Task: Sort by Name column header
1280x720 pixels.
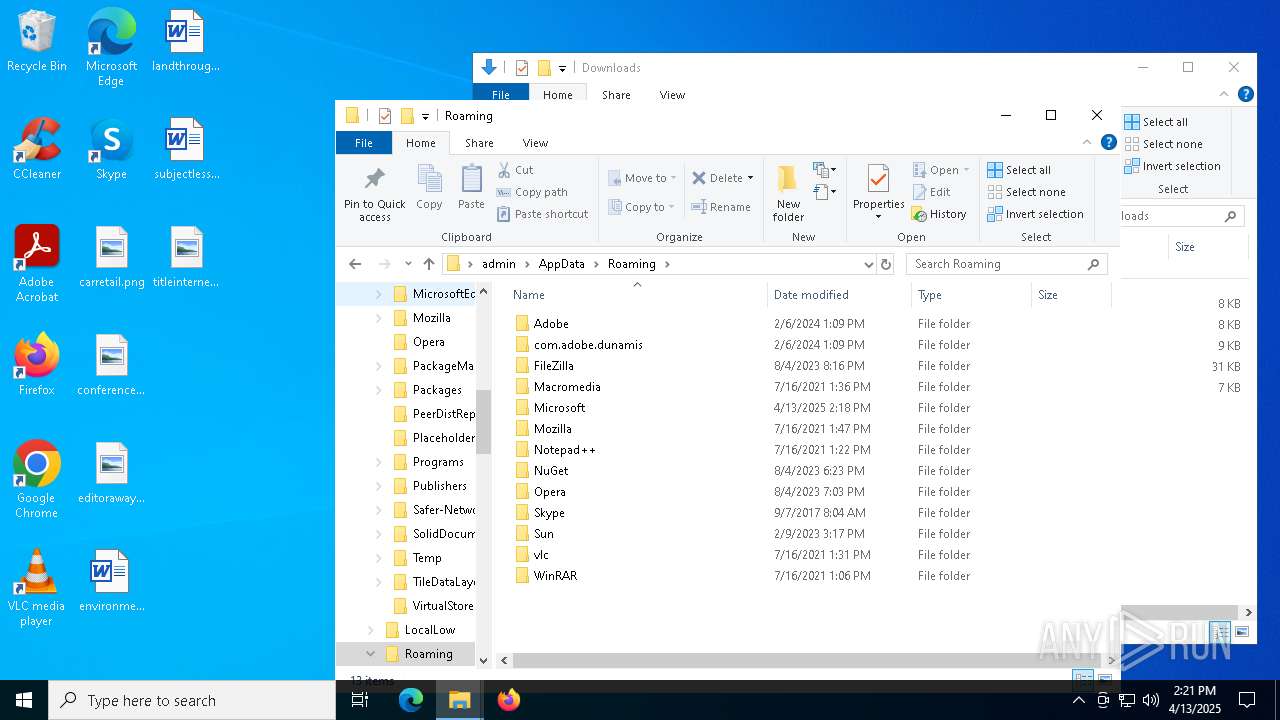Action: tap(636, 295)
